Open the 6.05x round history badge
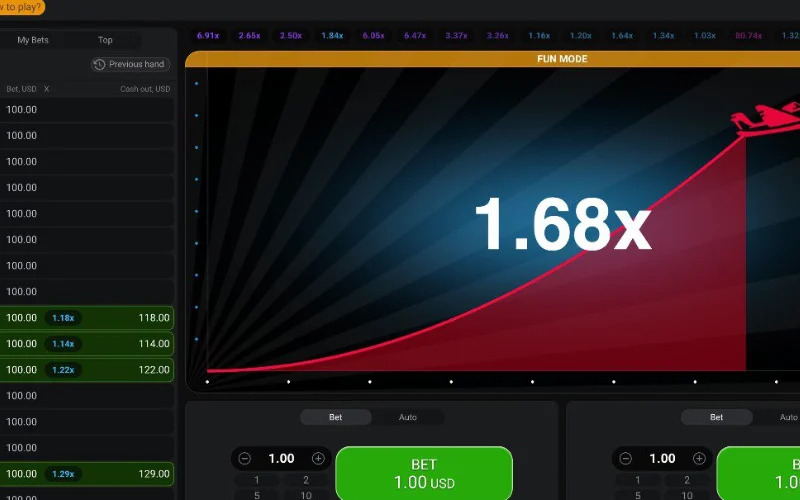This screenshot has width=800, height=500. pos(373,36)
